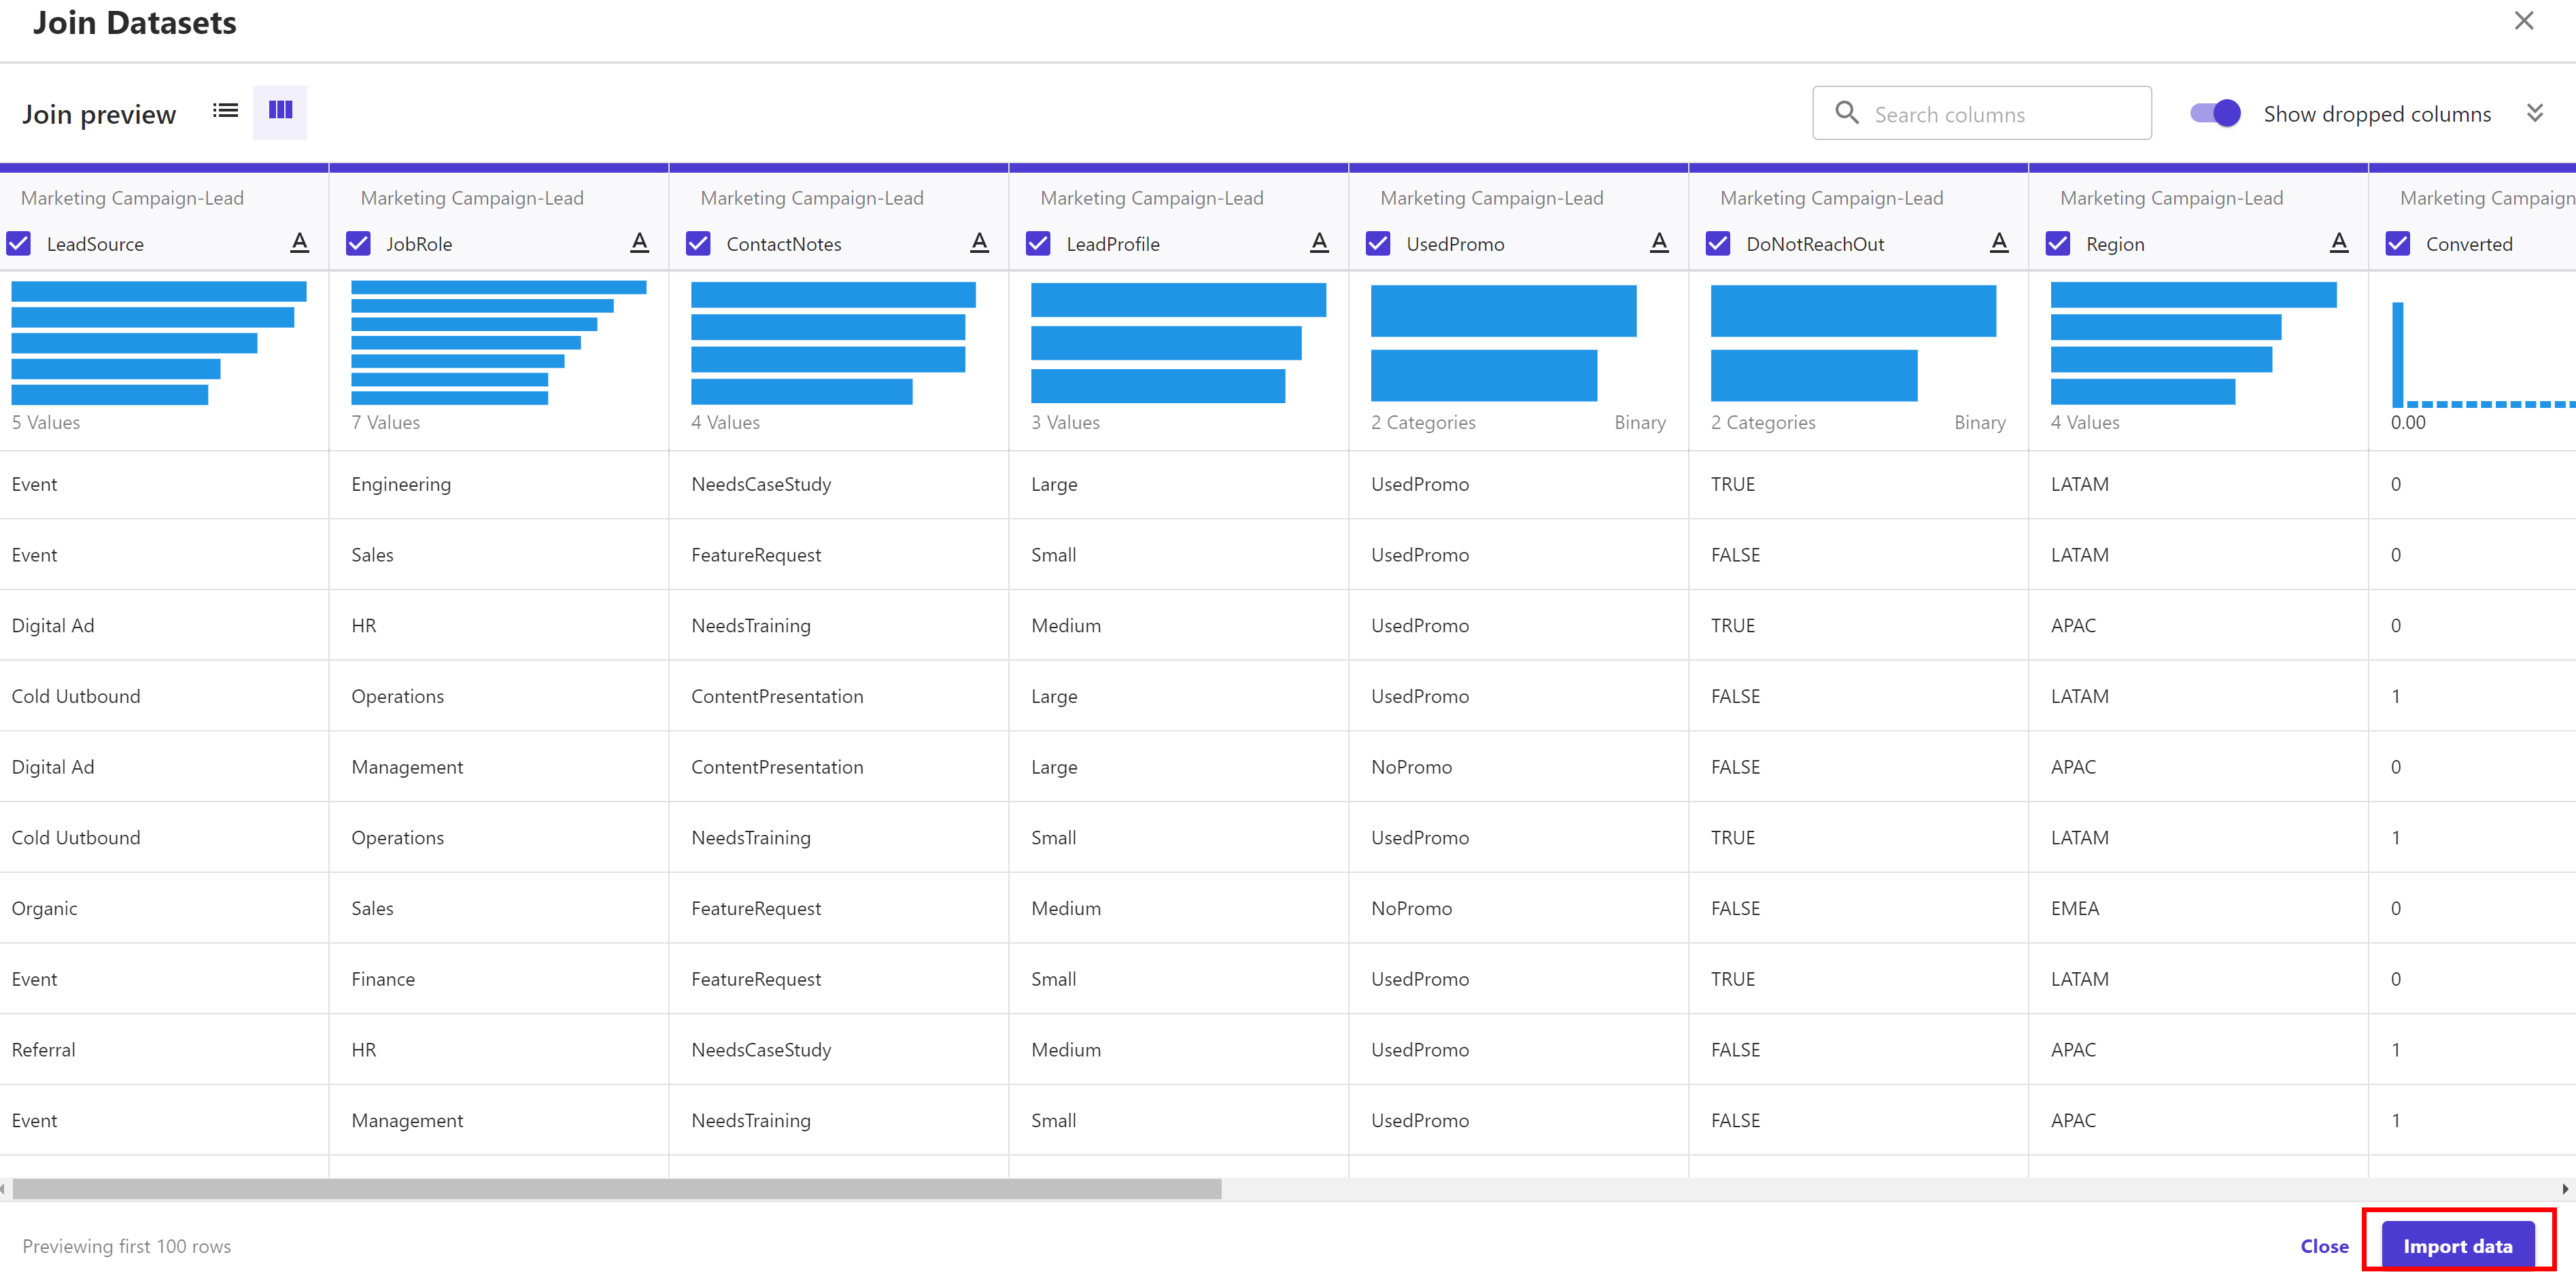Click the text type icon on LeadSource

pyautogui.click(x=299, y=243)
